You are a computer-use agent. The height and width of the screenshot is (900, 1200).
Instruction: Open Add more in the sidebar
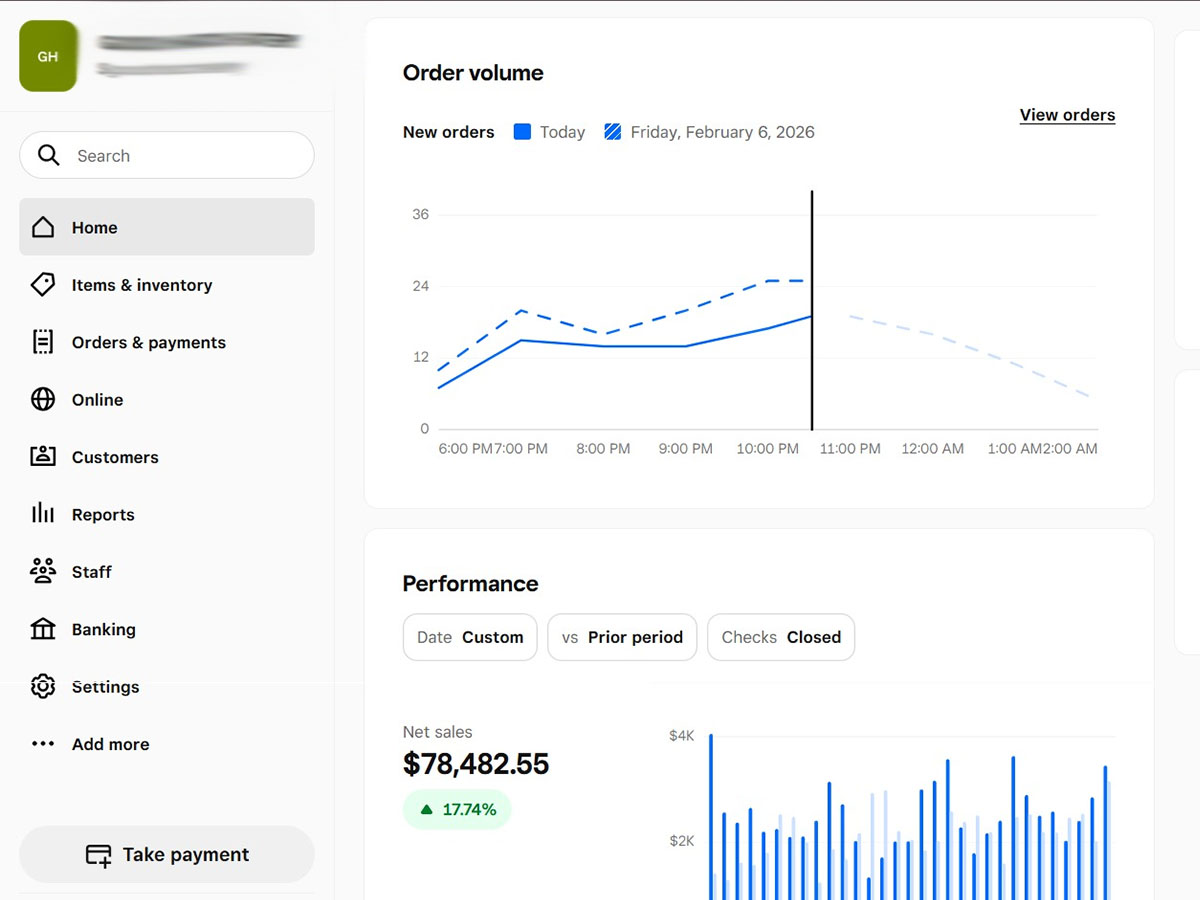point(110,744)
